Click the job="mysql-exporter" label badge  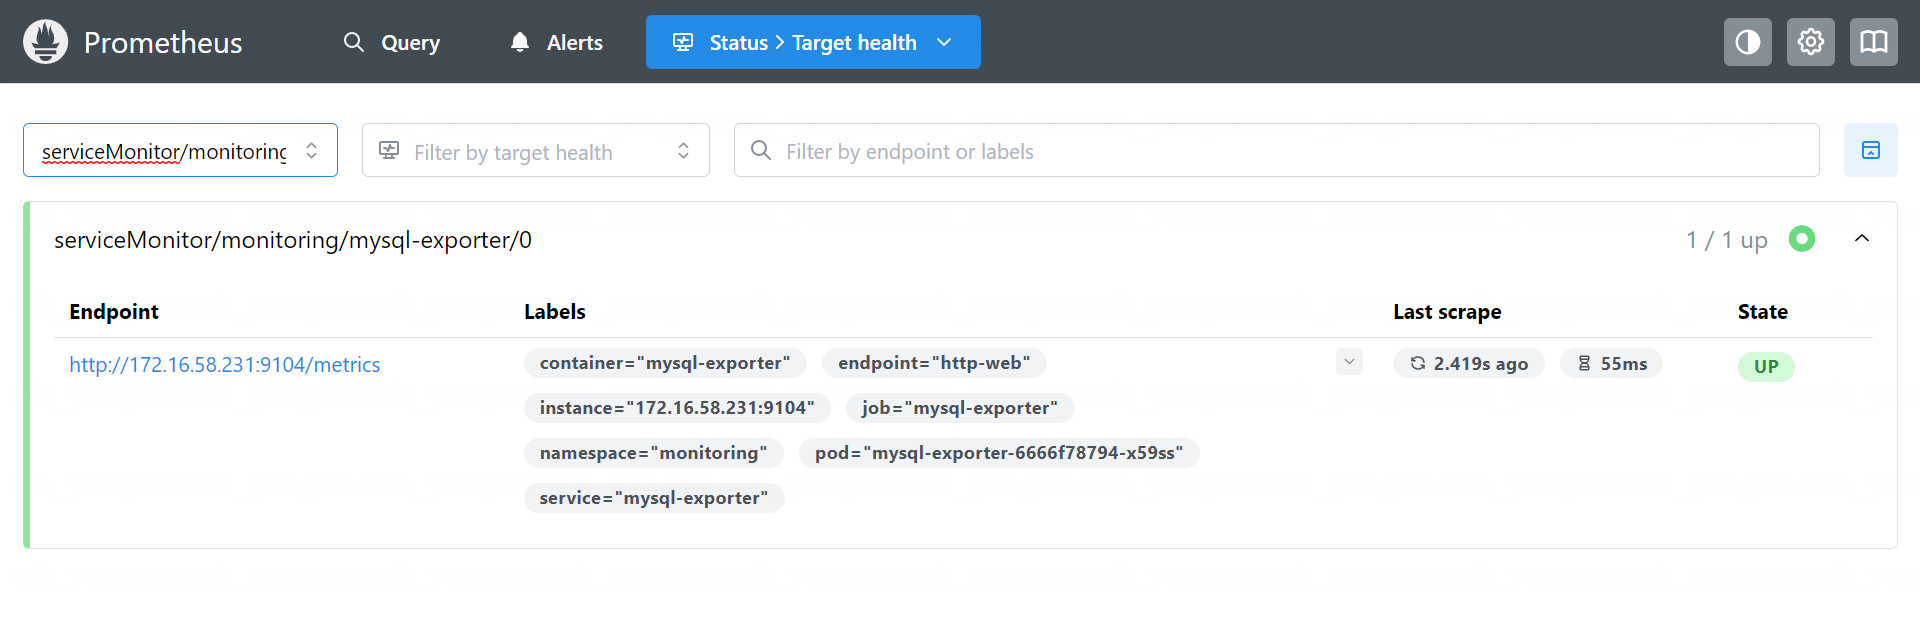point(959,408)
